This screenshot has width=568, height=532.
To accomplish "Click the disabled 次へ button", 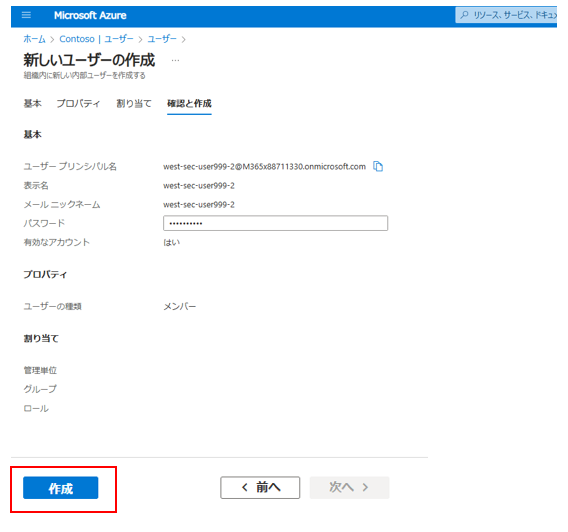I will [x=349, y=487].
